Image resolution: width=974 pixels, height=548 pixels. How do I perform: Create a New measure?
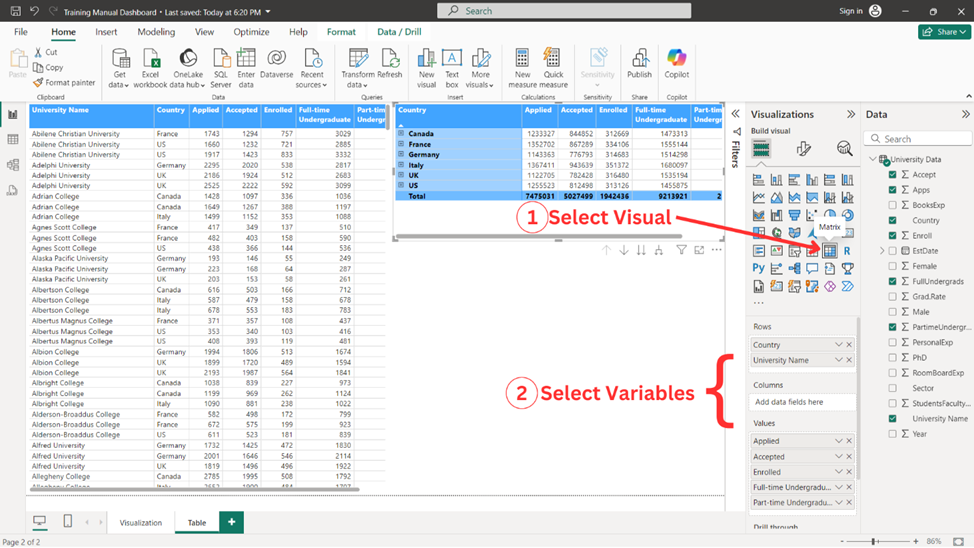[522, 68]
